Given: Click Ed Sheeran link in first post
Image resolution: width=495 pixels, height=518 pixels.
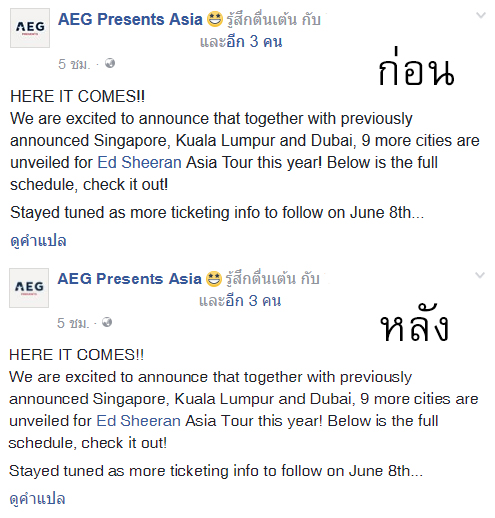Looking at the screenshot, I should pos(139,163).
